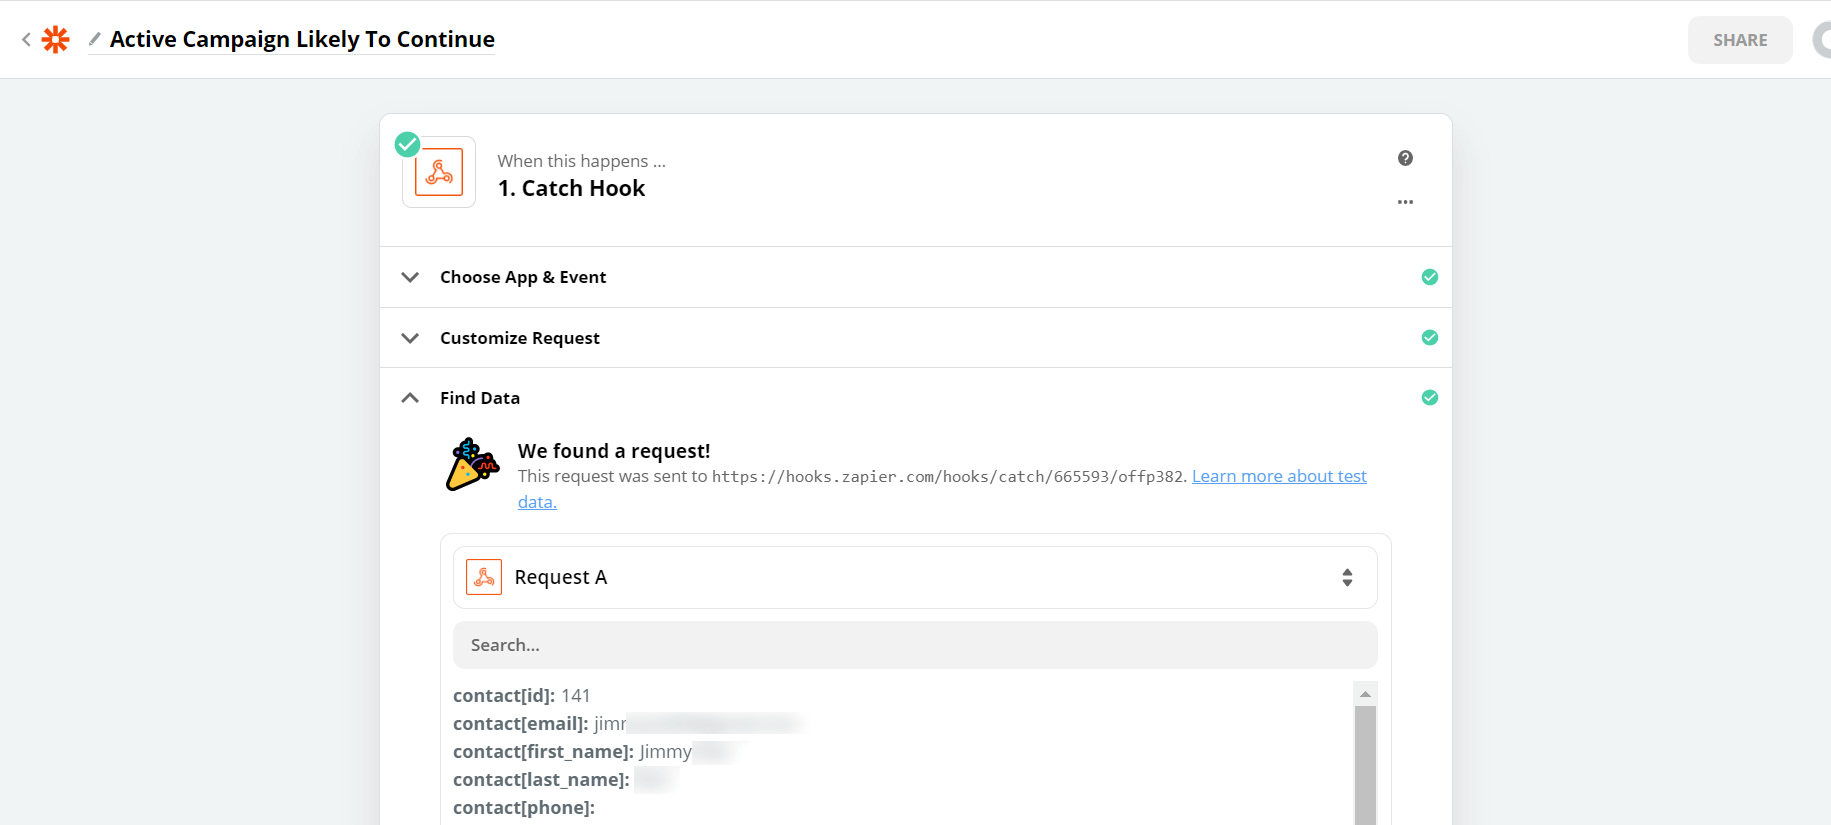Expand the Customize Request section
1831x825 pixels.
(x=410, y=338)
